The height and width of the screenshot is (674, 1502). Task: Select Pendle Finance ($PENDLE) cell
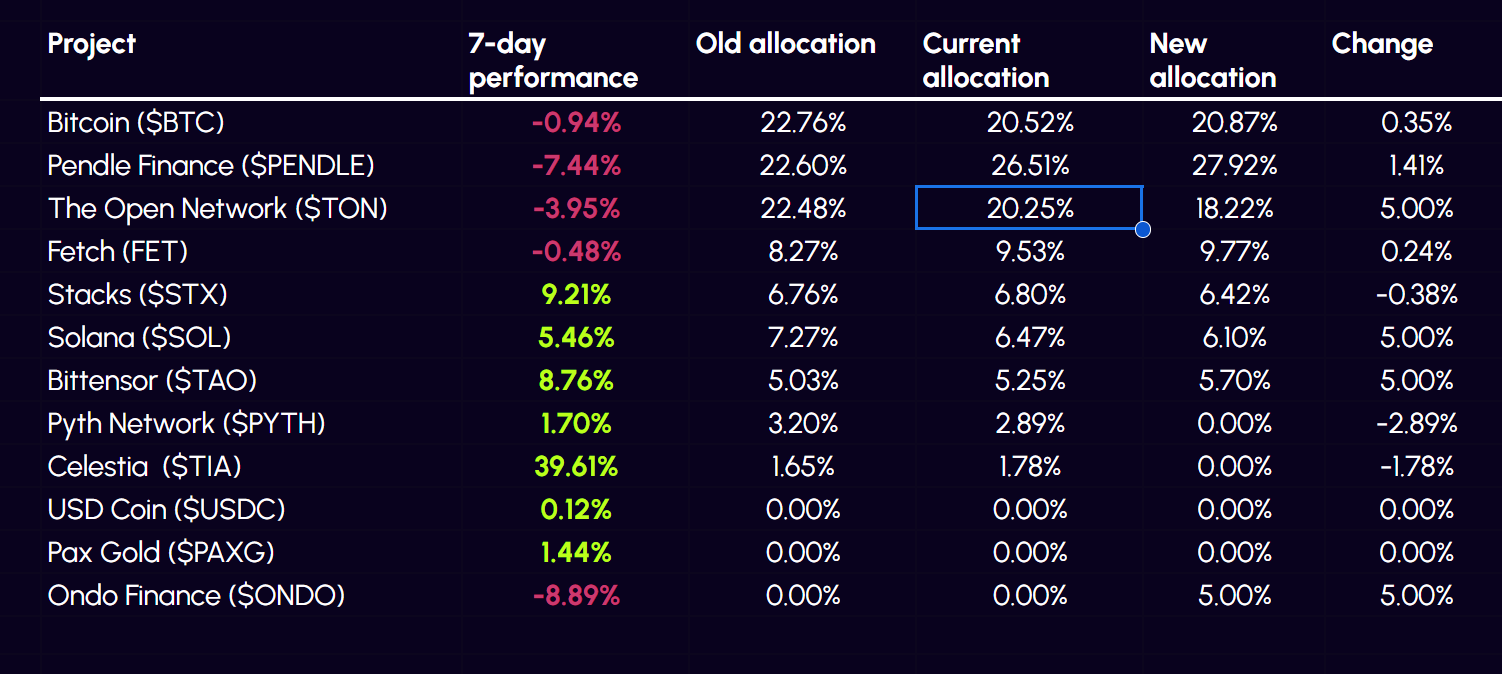pyautogui.click(x=211, y=166)
